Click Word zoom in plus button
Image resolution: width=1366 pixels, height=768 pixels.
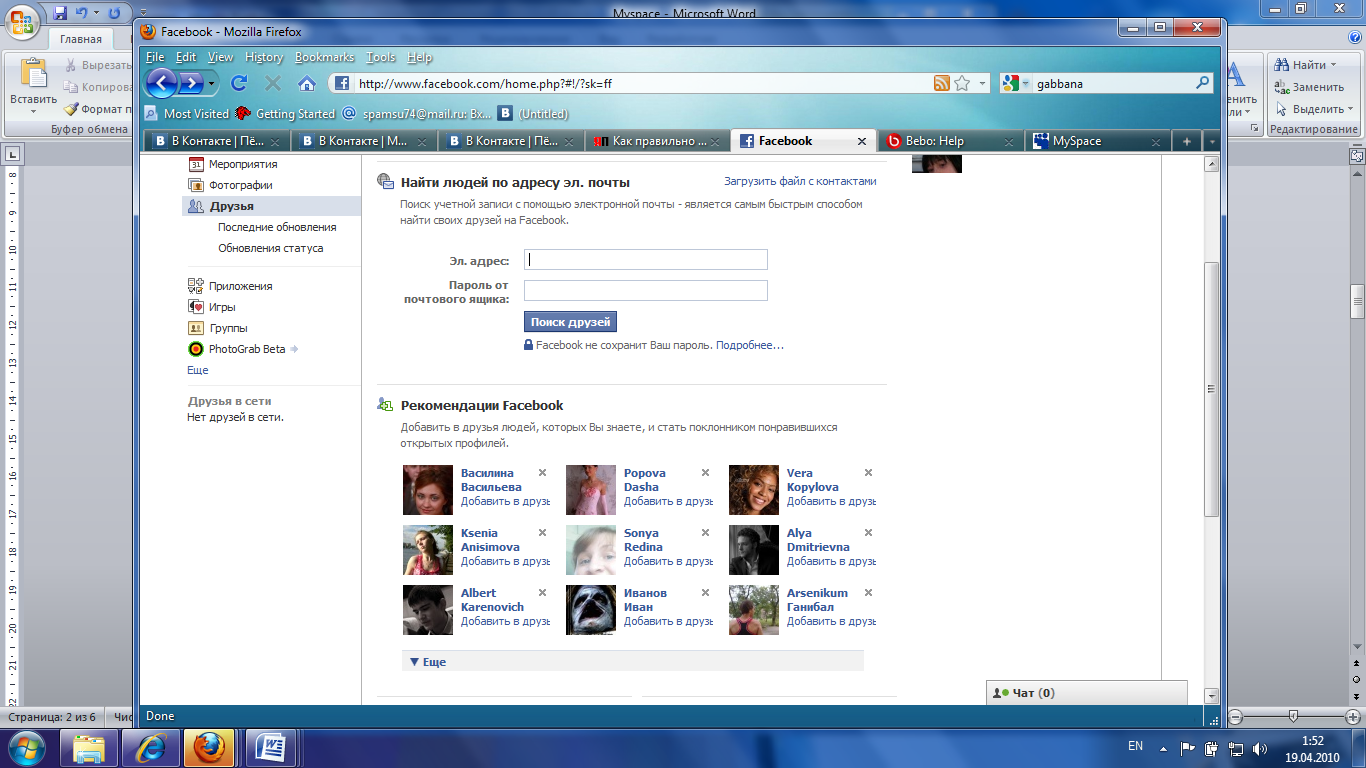tap(1353, 717)
